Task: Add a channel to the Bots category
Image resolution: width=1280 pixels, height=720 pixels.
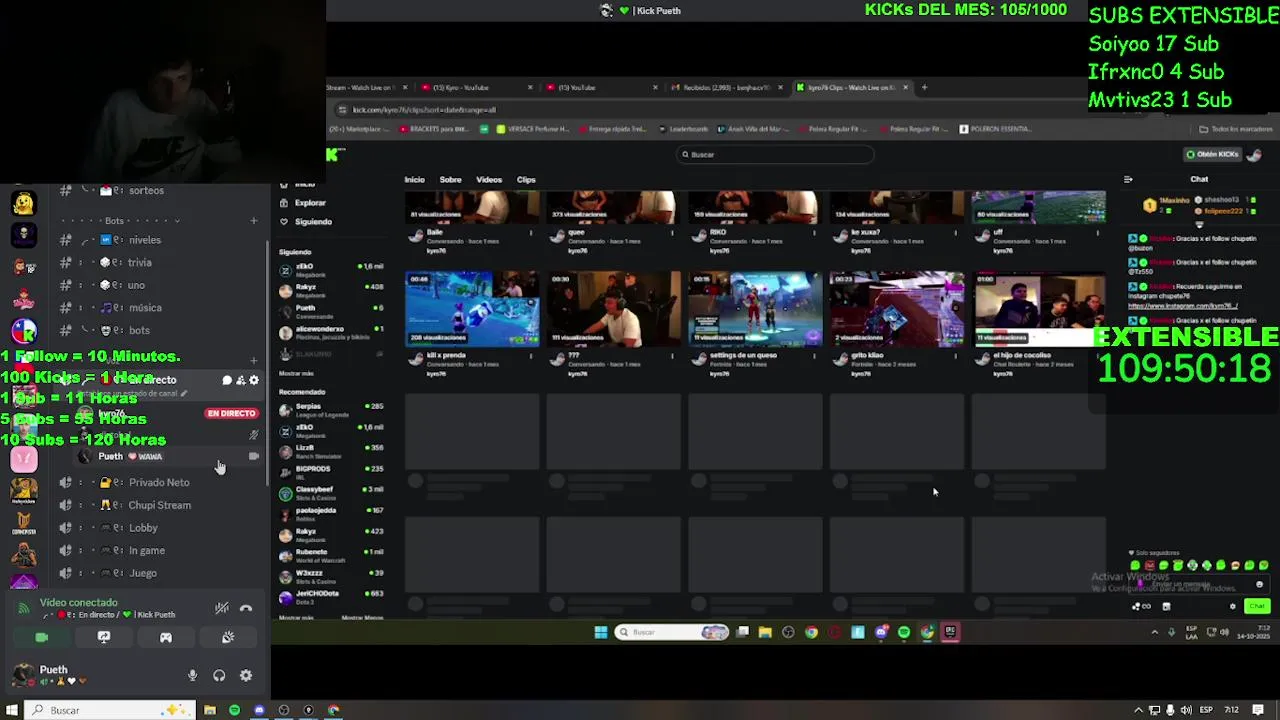Action: [x=254, y=221]
